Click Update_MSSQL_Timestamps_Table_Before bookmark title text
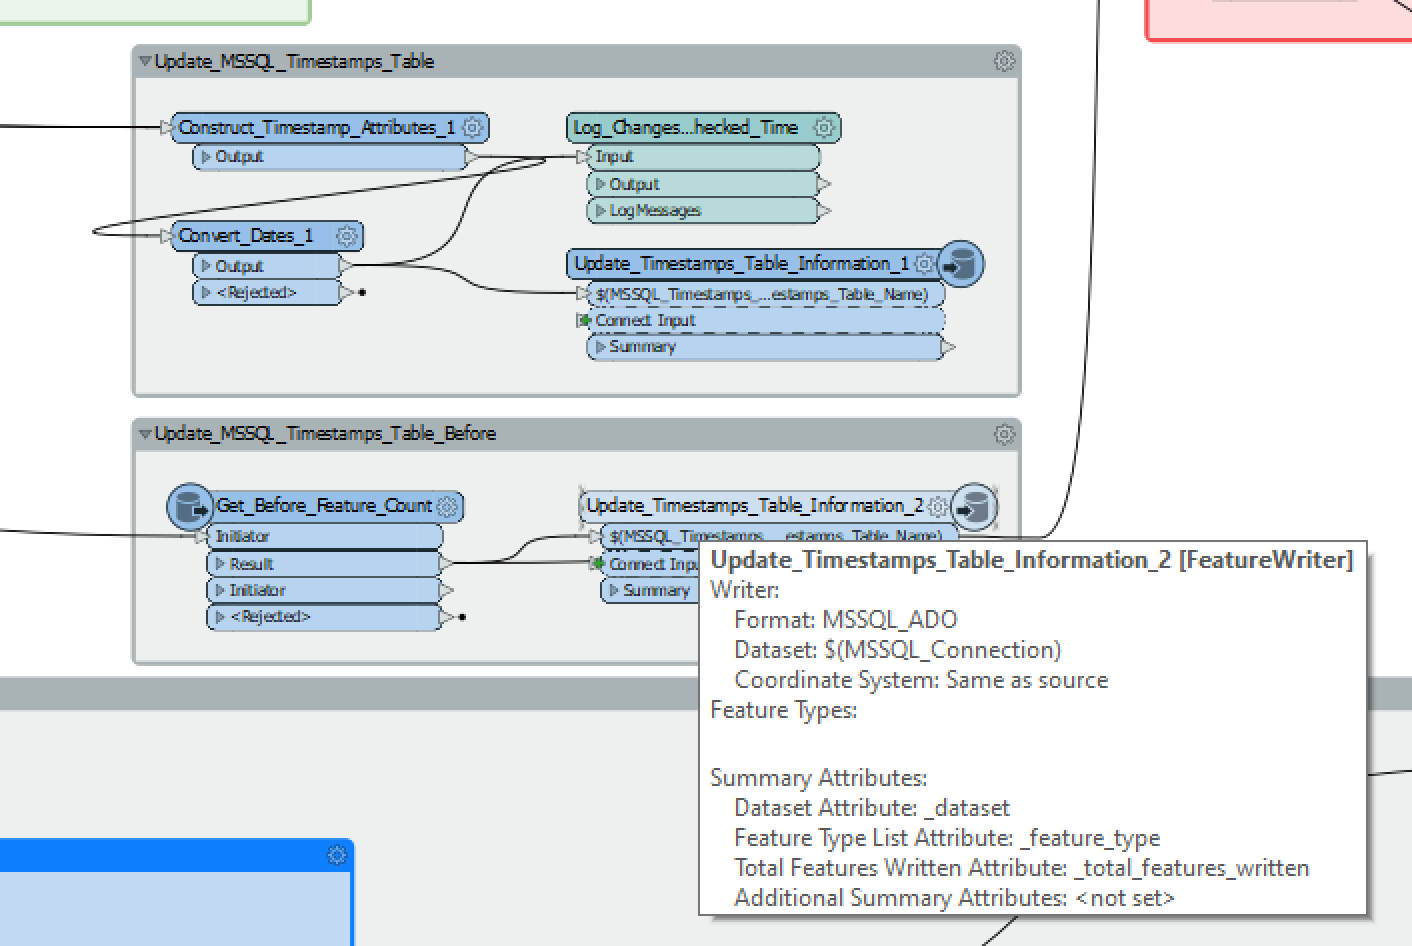This screenshot has height=946, width=1412. [x=325, y=434]
